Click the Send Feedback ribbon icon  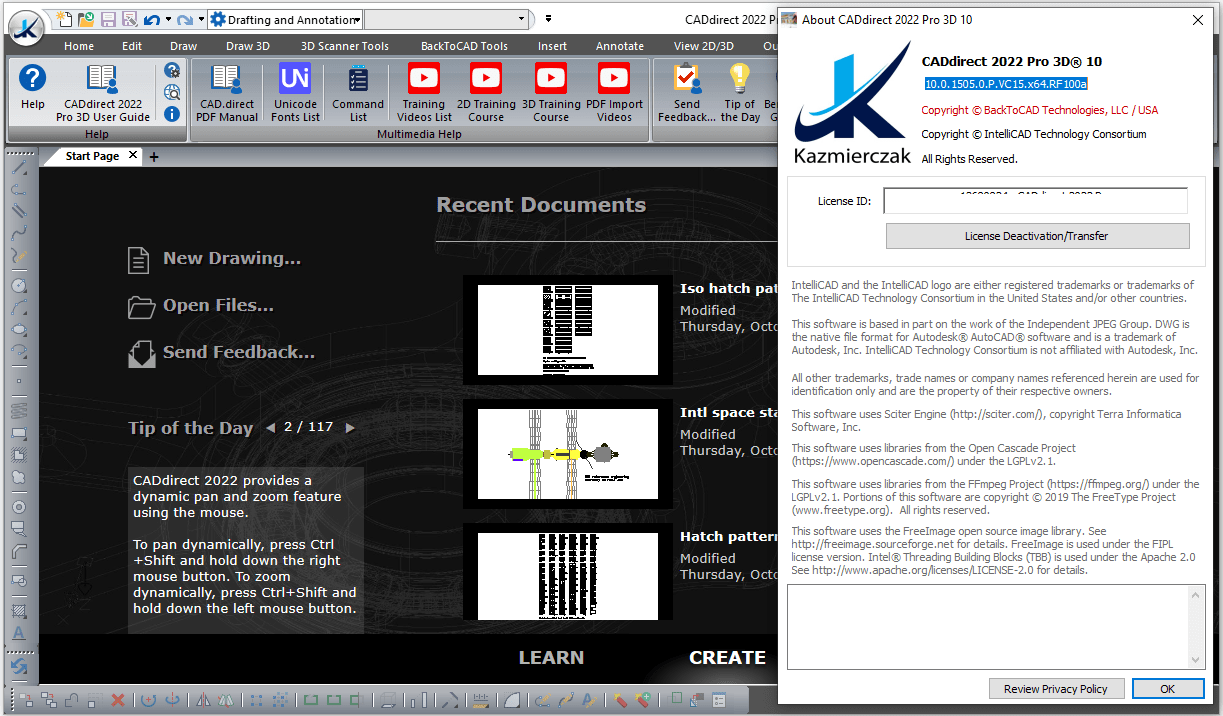coord(686,93)
